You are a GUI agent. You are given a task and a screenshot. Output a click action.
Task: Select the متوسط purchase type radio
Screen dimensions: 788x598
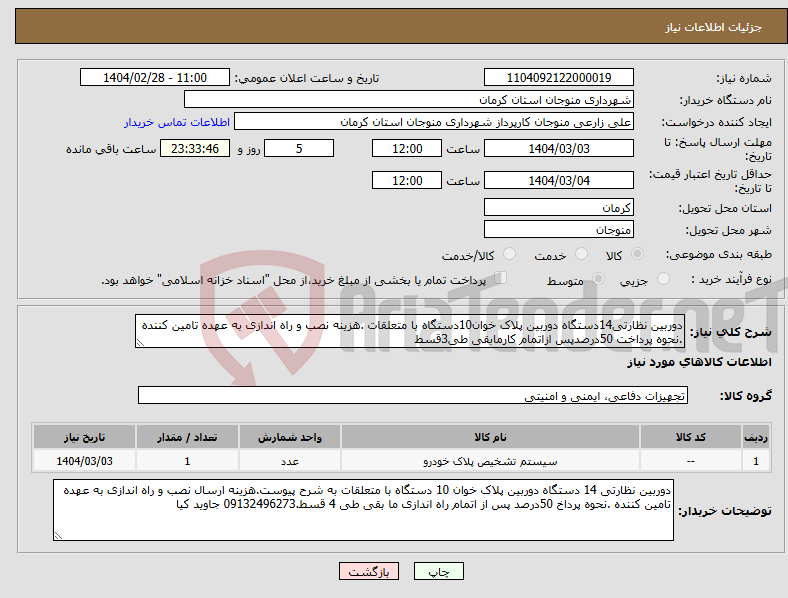point(598,278)
